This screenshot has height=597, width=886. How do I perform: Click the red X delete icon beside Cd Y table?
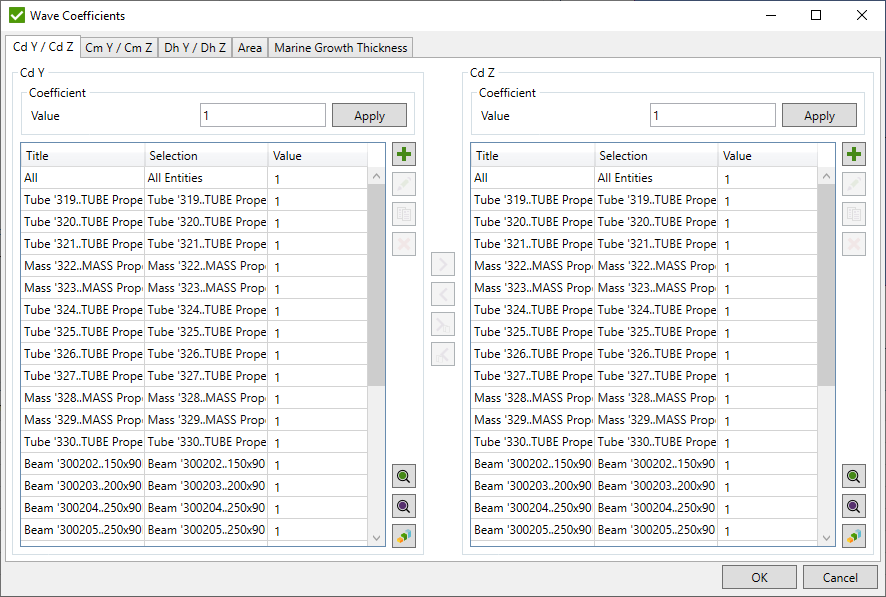(x=403, y=244)
